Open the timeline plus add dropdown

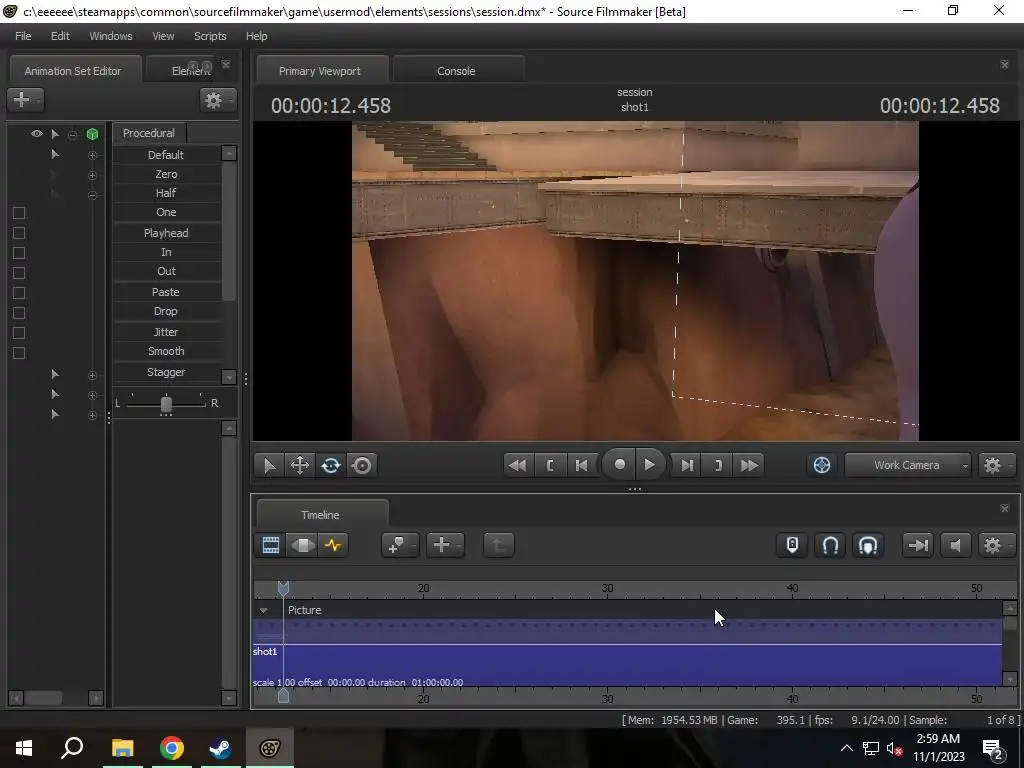click(x=445, y=545)
